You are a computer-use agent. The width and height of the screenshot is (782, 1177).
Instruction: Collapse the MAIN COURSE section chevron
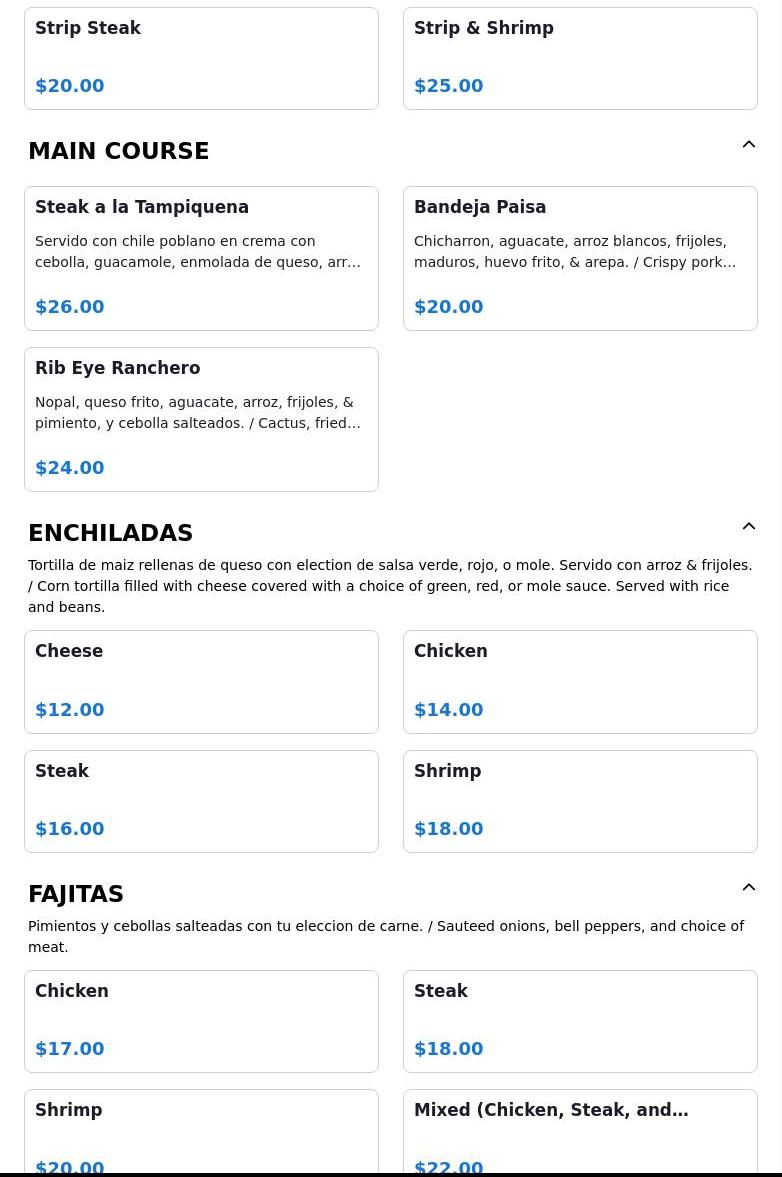pyautogui.click(x=748, y=144)
